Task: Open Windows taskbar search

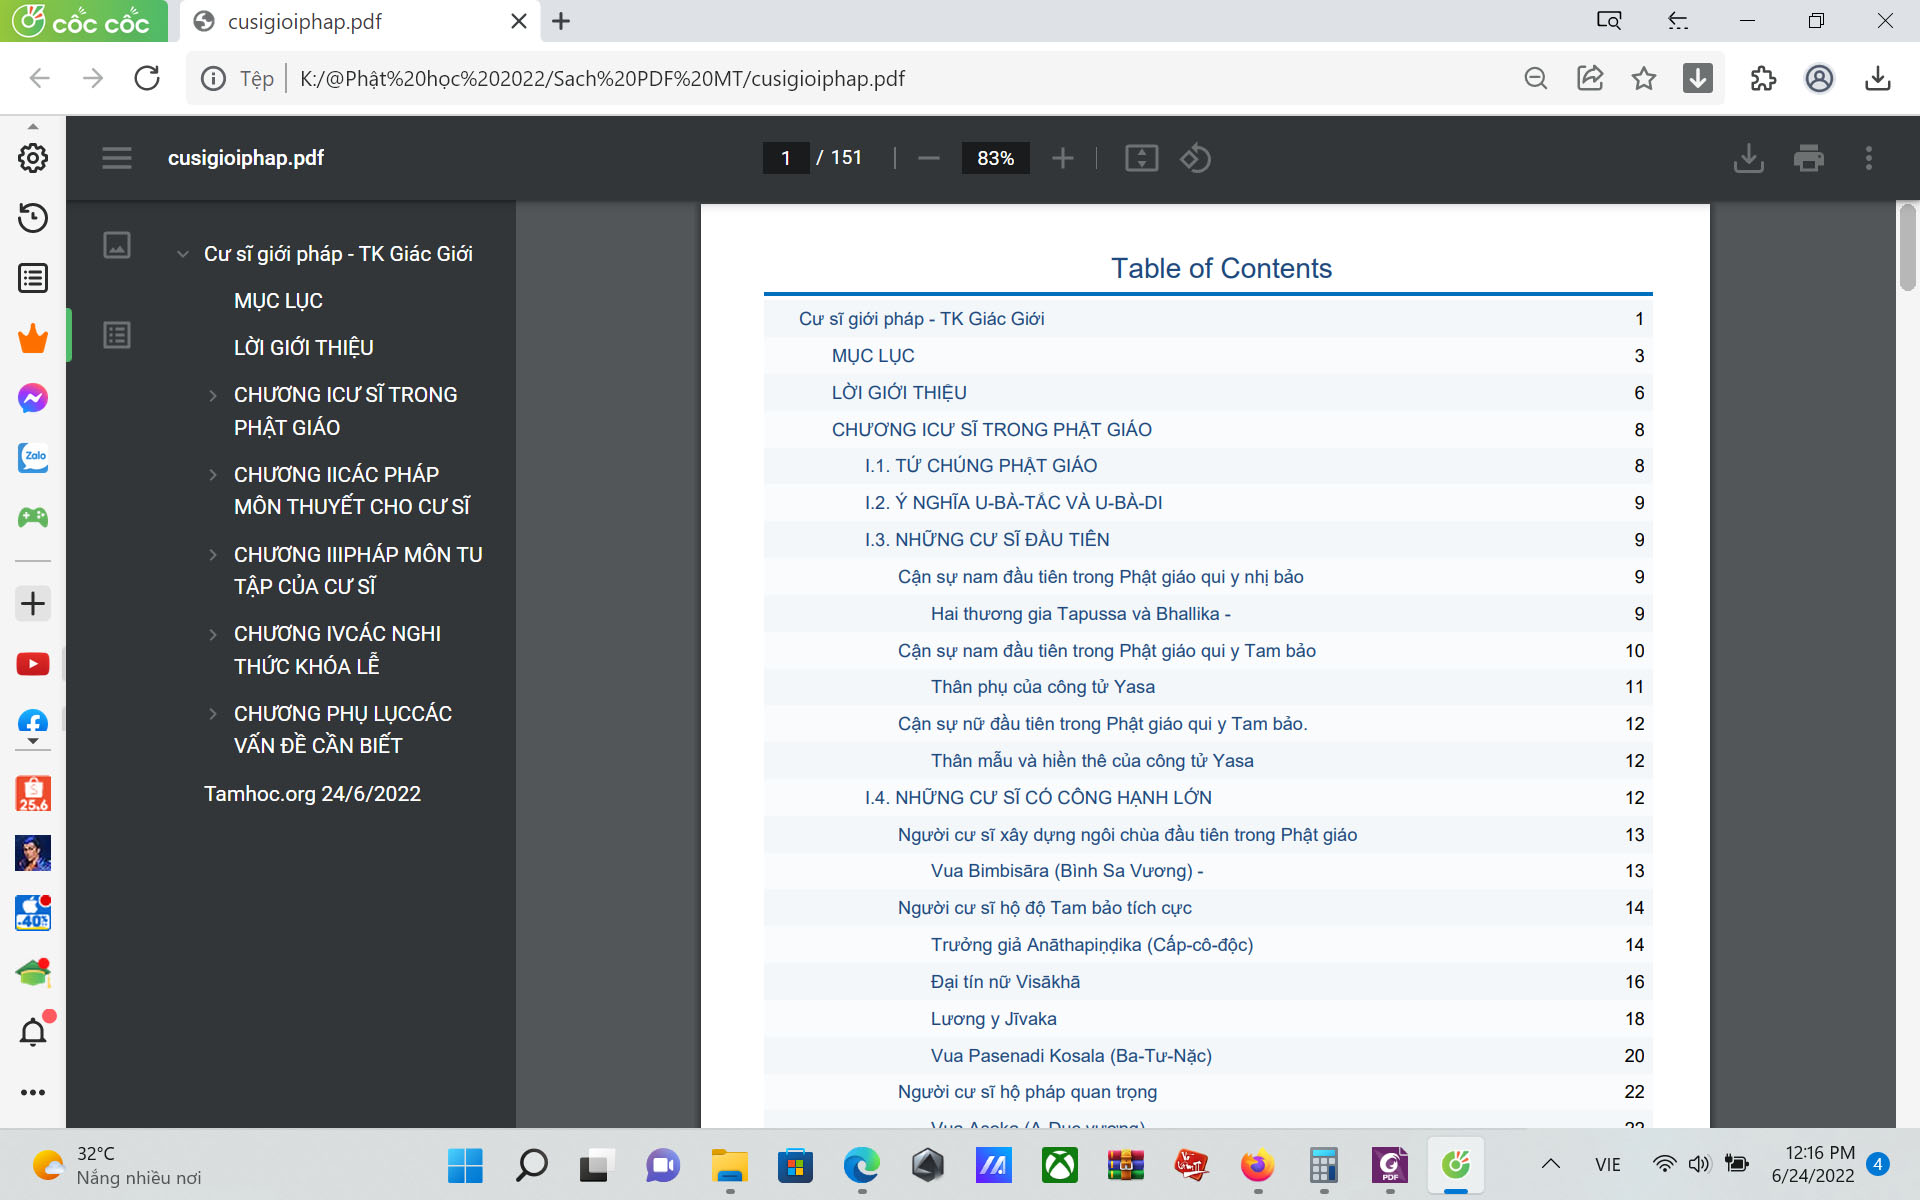Action: pyautogui.click(x=531, y=1165)
